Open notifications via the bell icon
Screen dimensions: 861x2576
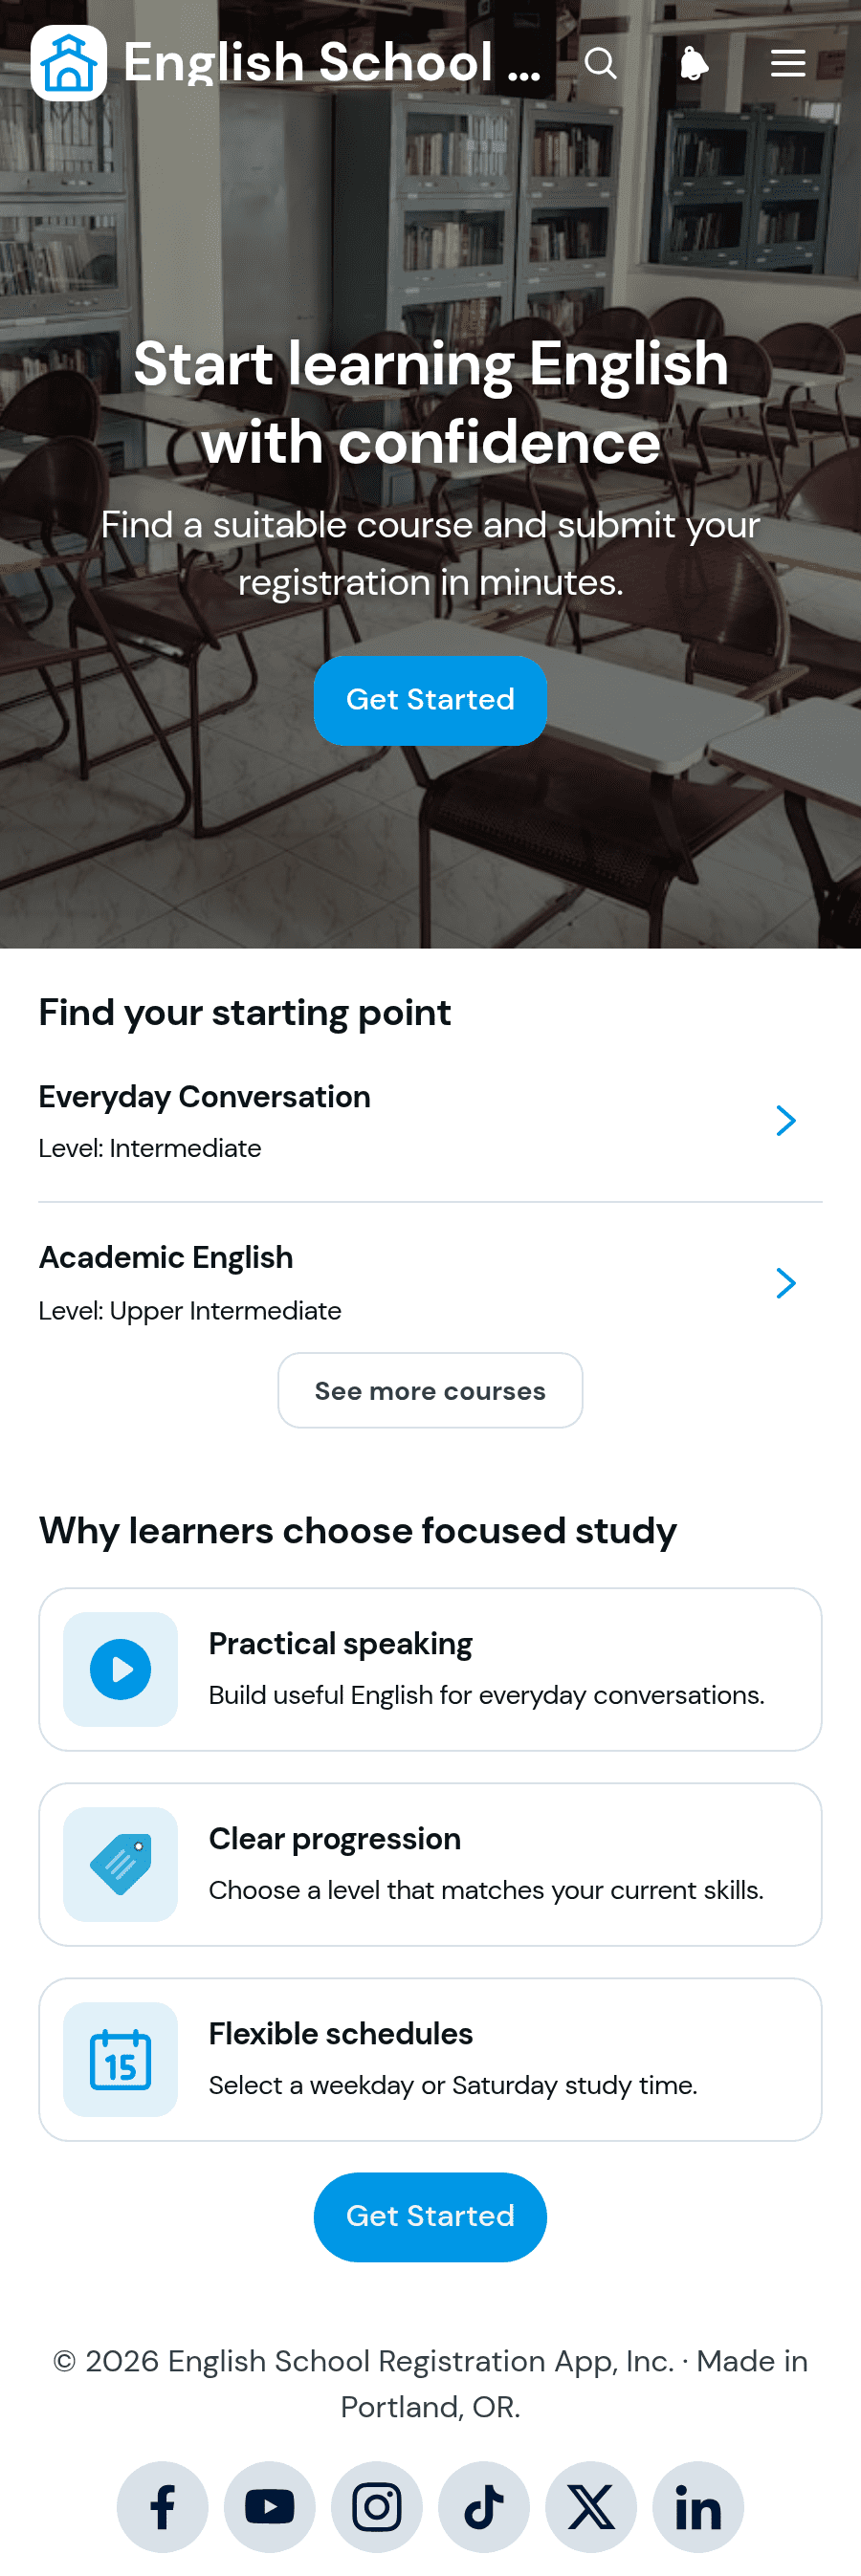694,63
